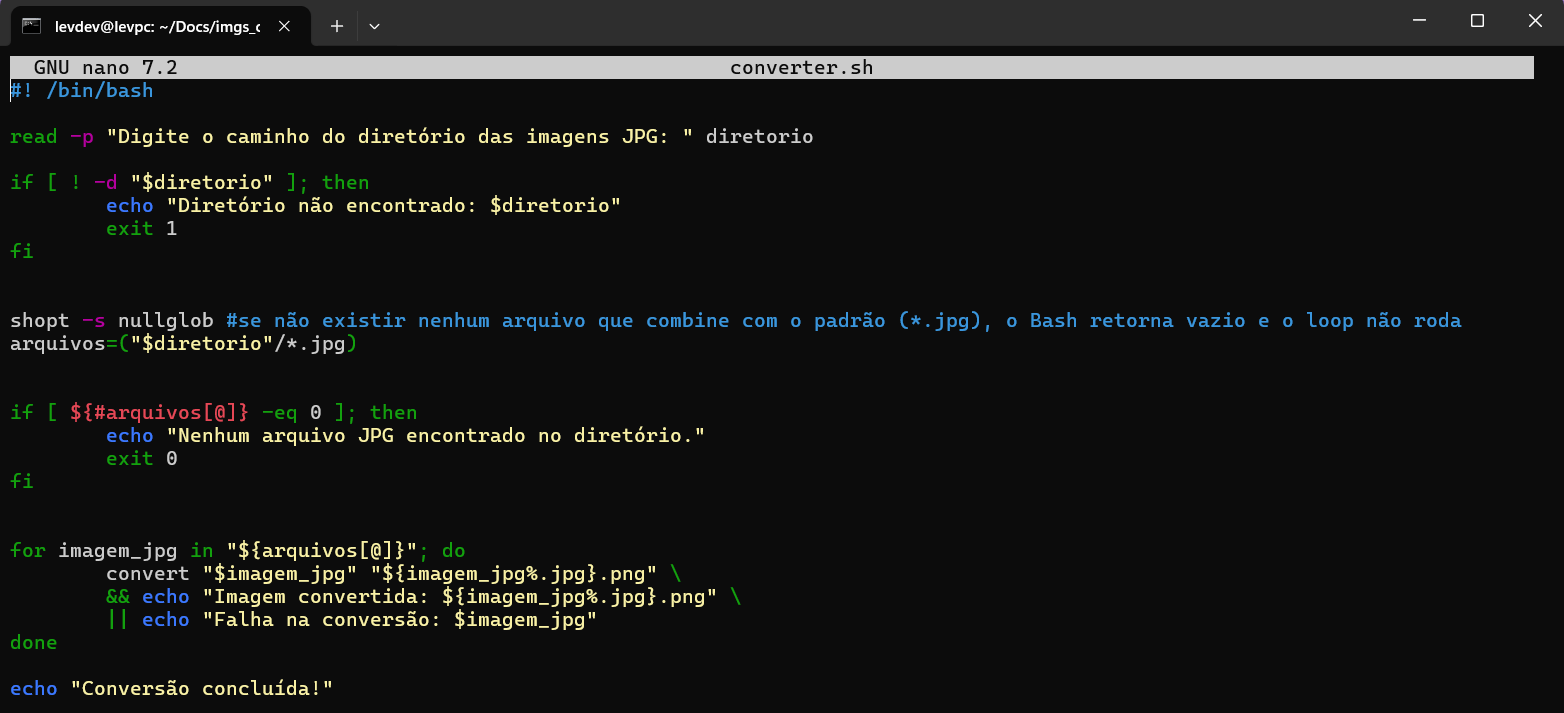This screenshot has height=713, width=1564.
Task: Click the arquivos=("$diretorio"/*.jpg) line
Action: click(x=183, y=344)
